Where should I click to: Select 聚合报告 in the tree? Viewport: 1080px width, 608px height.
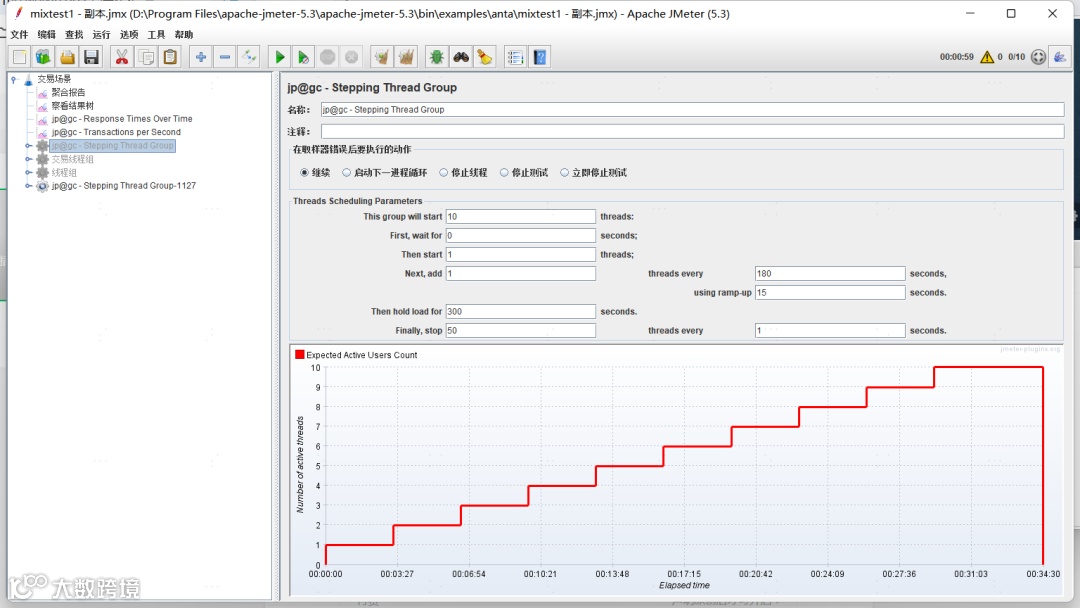click(x=68, y=92)
